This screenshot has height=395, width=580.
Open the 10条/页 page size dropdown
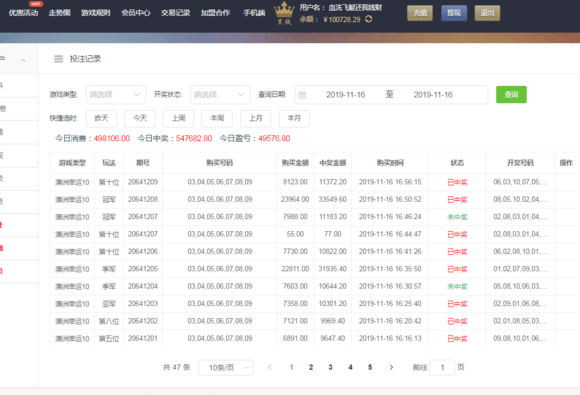click(x=226, y=368)
